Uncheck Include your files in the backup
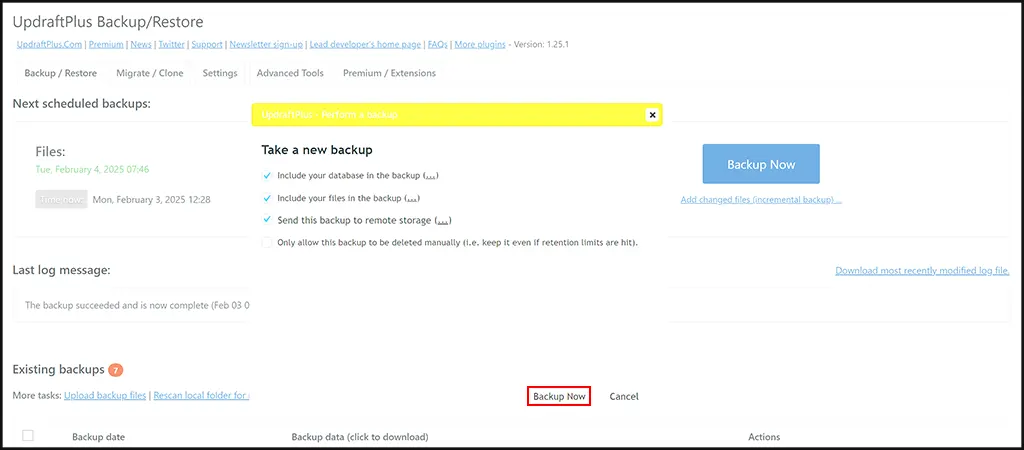The height and width of the screenshot is (450, 1024). (266, 198)
